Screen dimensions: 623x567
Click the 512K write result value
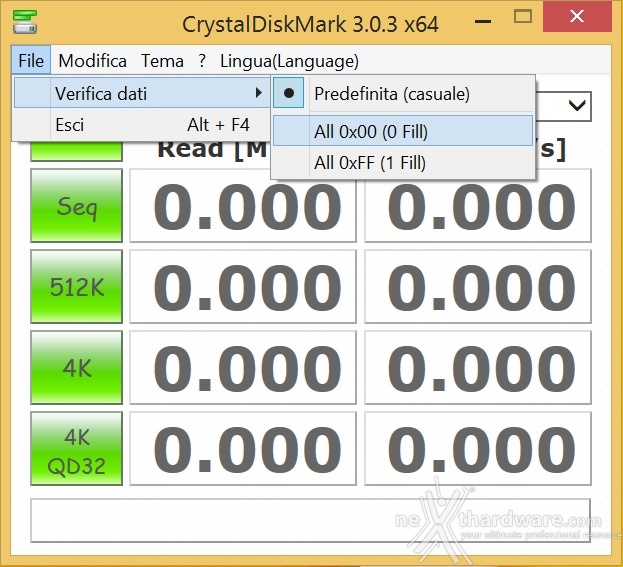pos(478,286)
